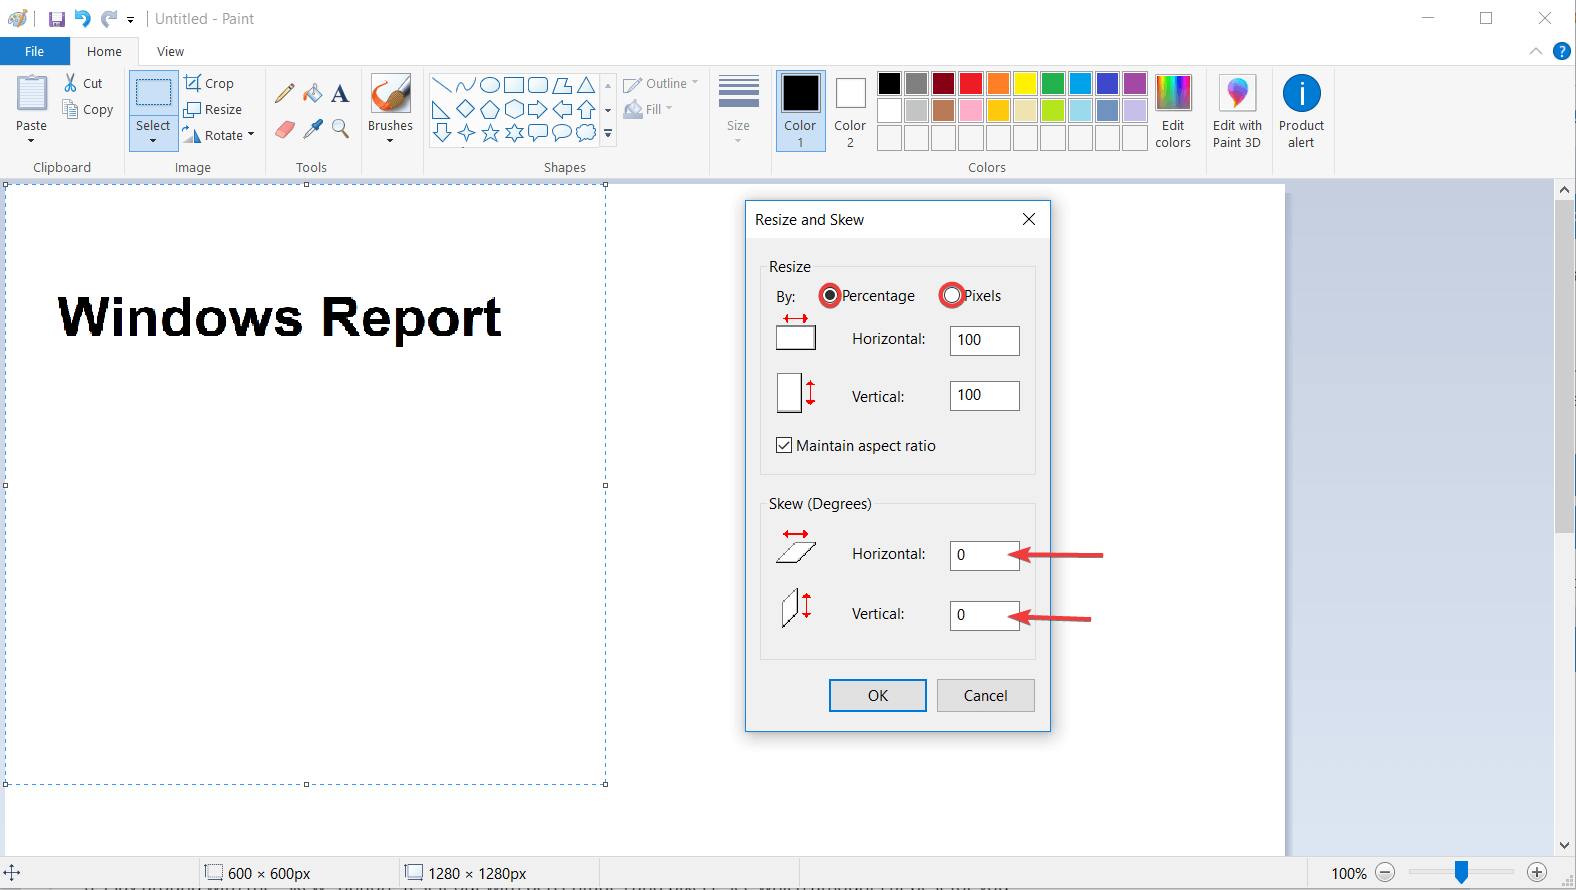The height and width of the screenshot is (890, 1576).
Task: Collapse the ribbon chevron
Action: coord(1536,51)
